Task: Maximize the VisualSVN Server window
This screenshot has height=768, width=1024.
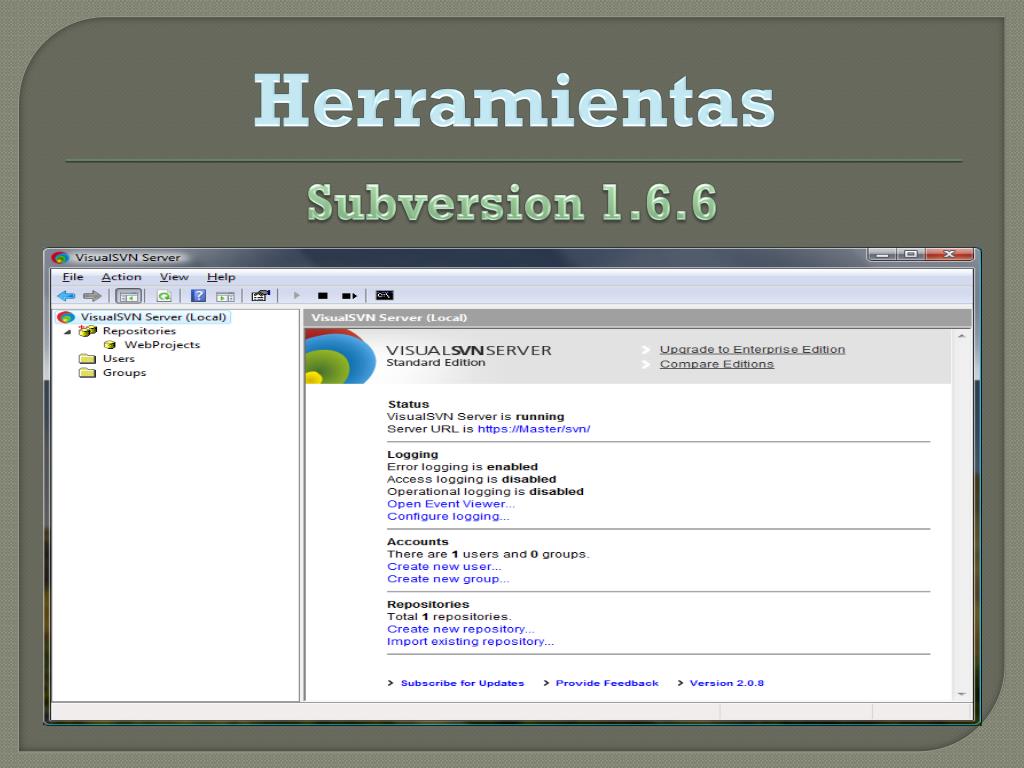Action: point(911,254)
